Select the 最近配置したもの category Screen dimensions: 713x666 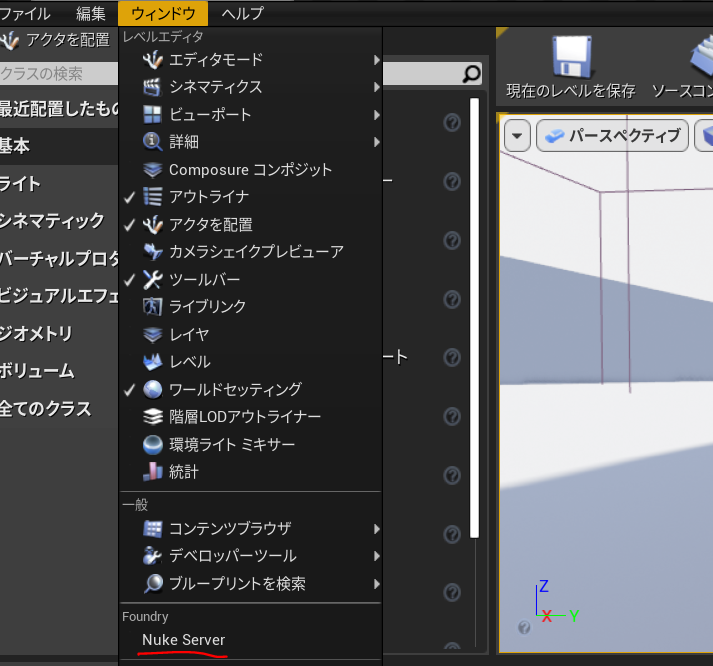(x=59, y=109)
